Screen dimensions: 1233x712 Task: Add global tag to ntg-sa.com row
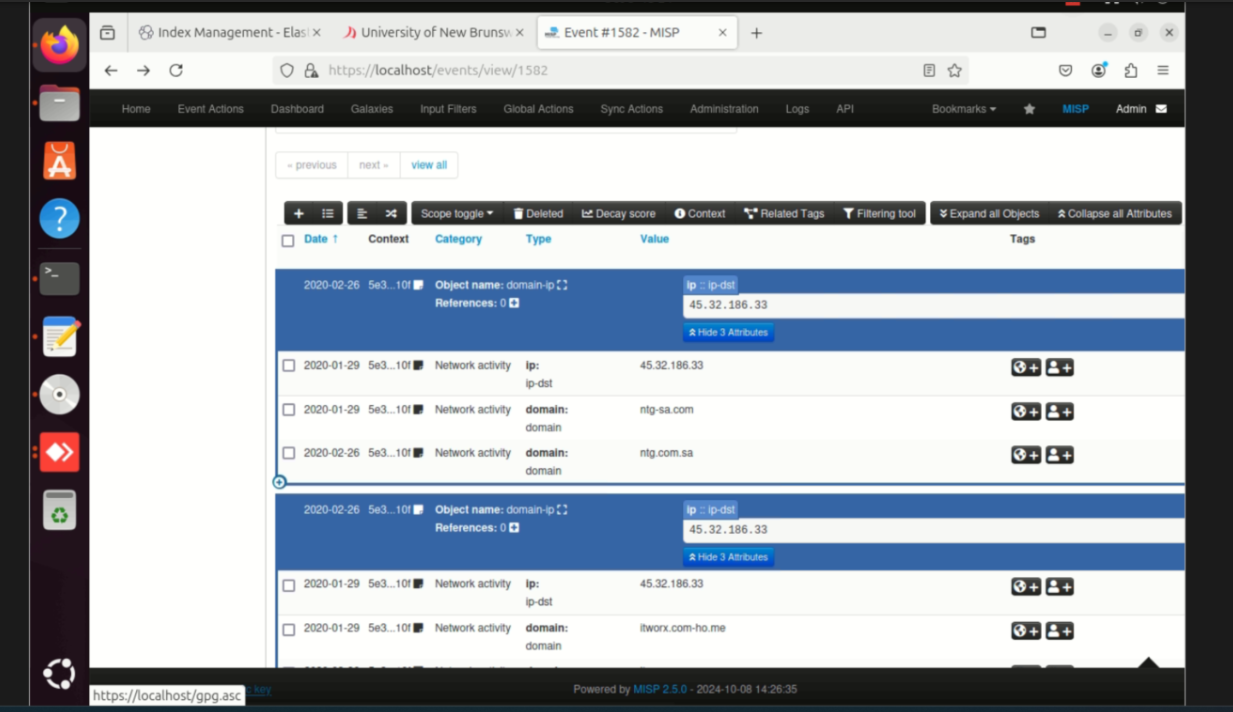click(x=1025, y=412)
